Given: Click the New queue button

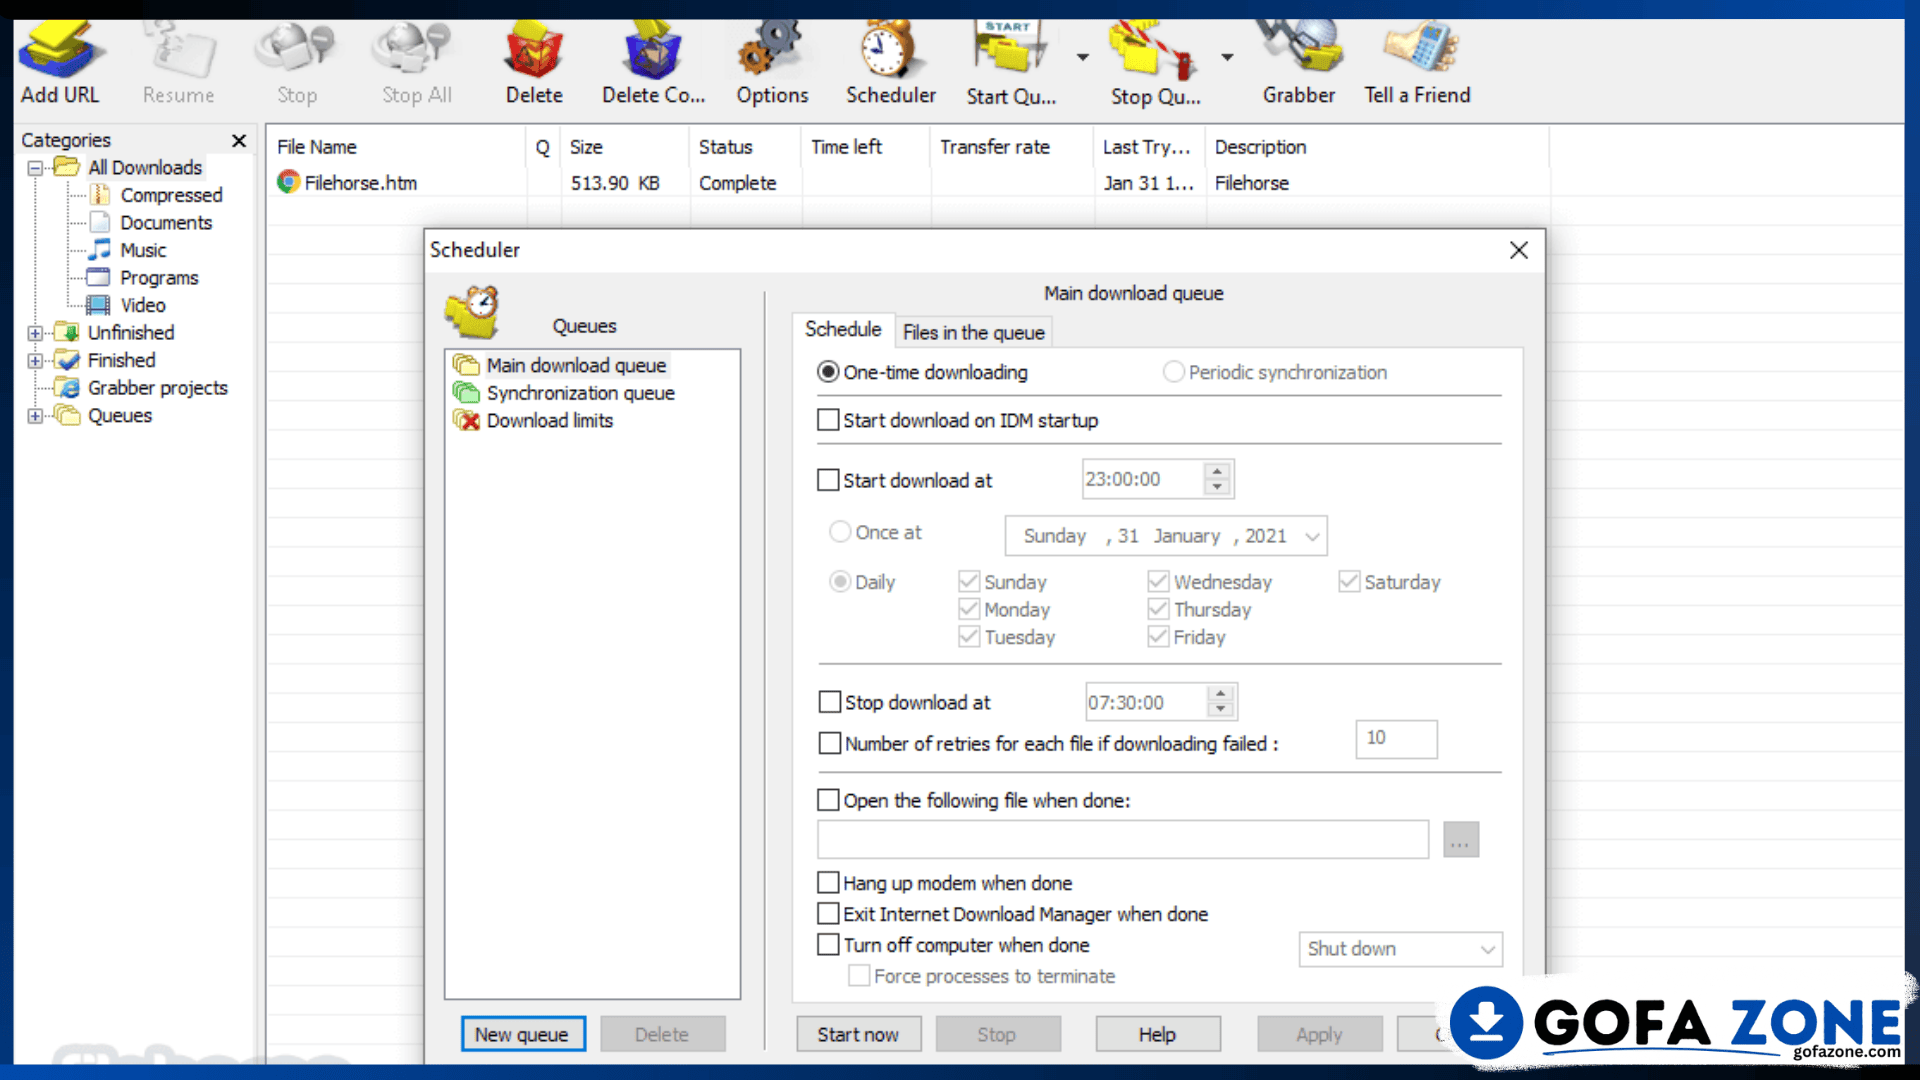Looking at the screenshot, I should 523,1034.
